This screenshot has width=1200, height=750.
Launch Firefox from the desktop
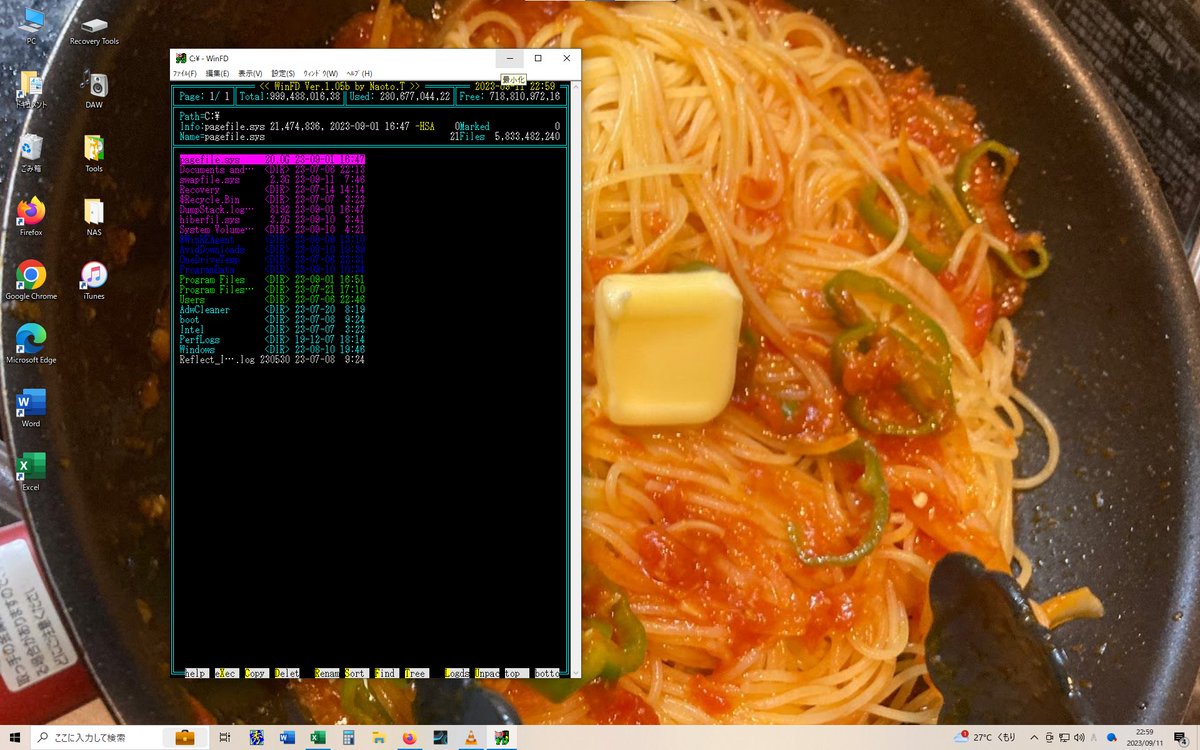pos(31,216)
